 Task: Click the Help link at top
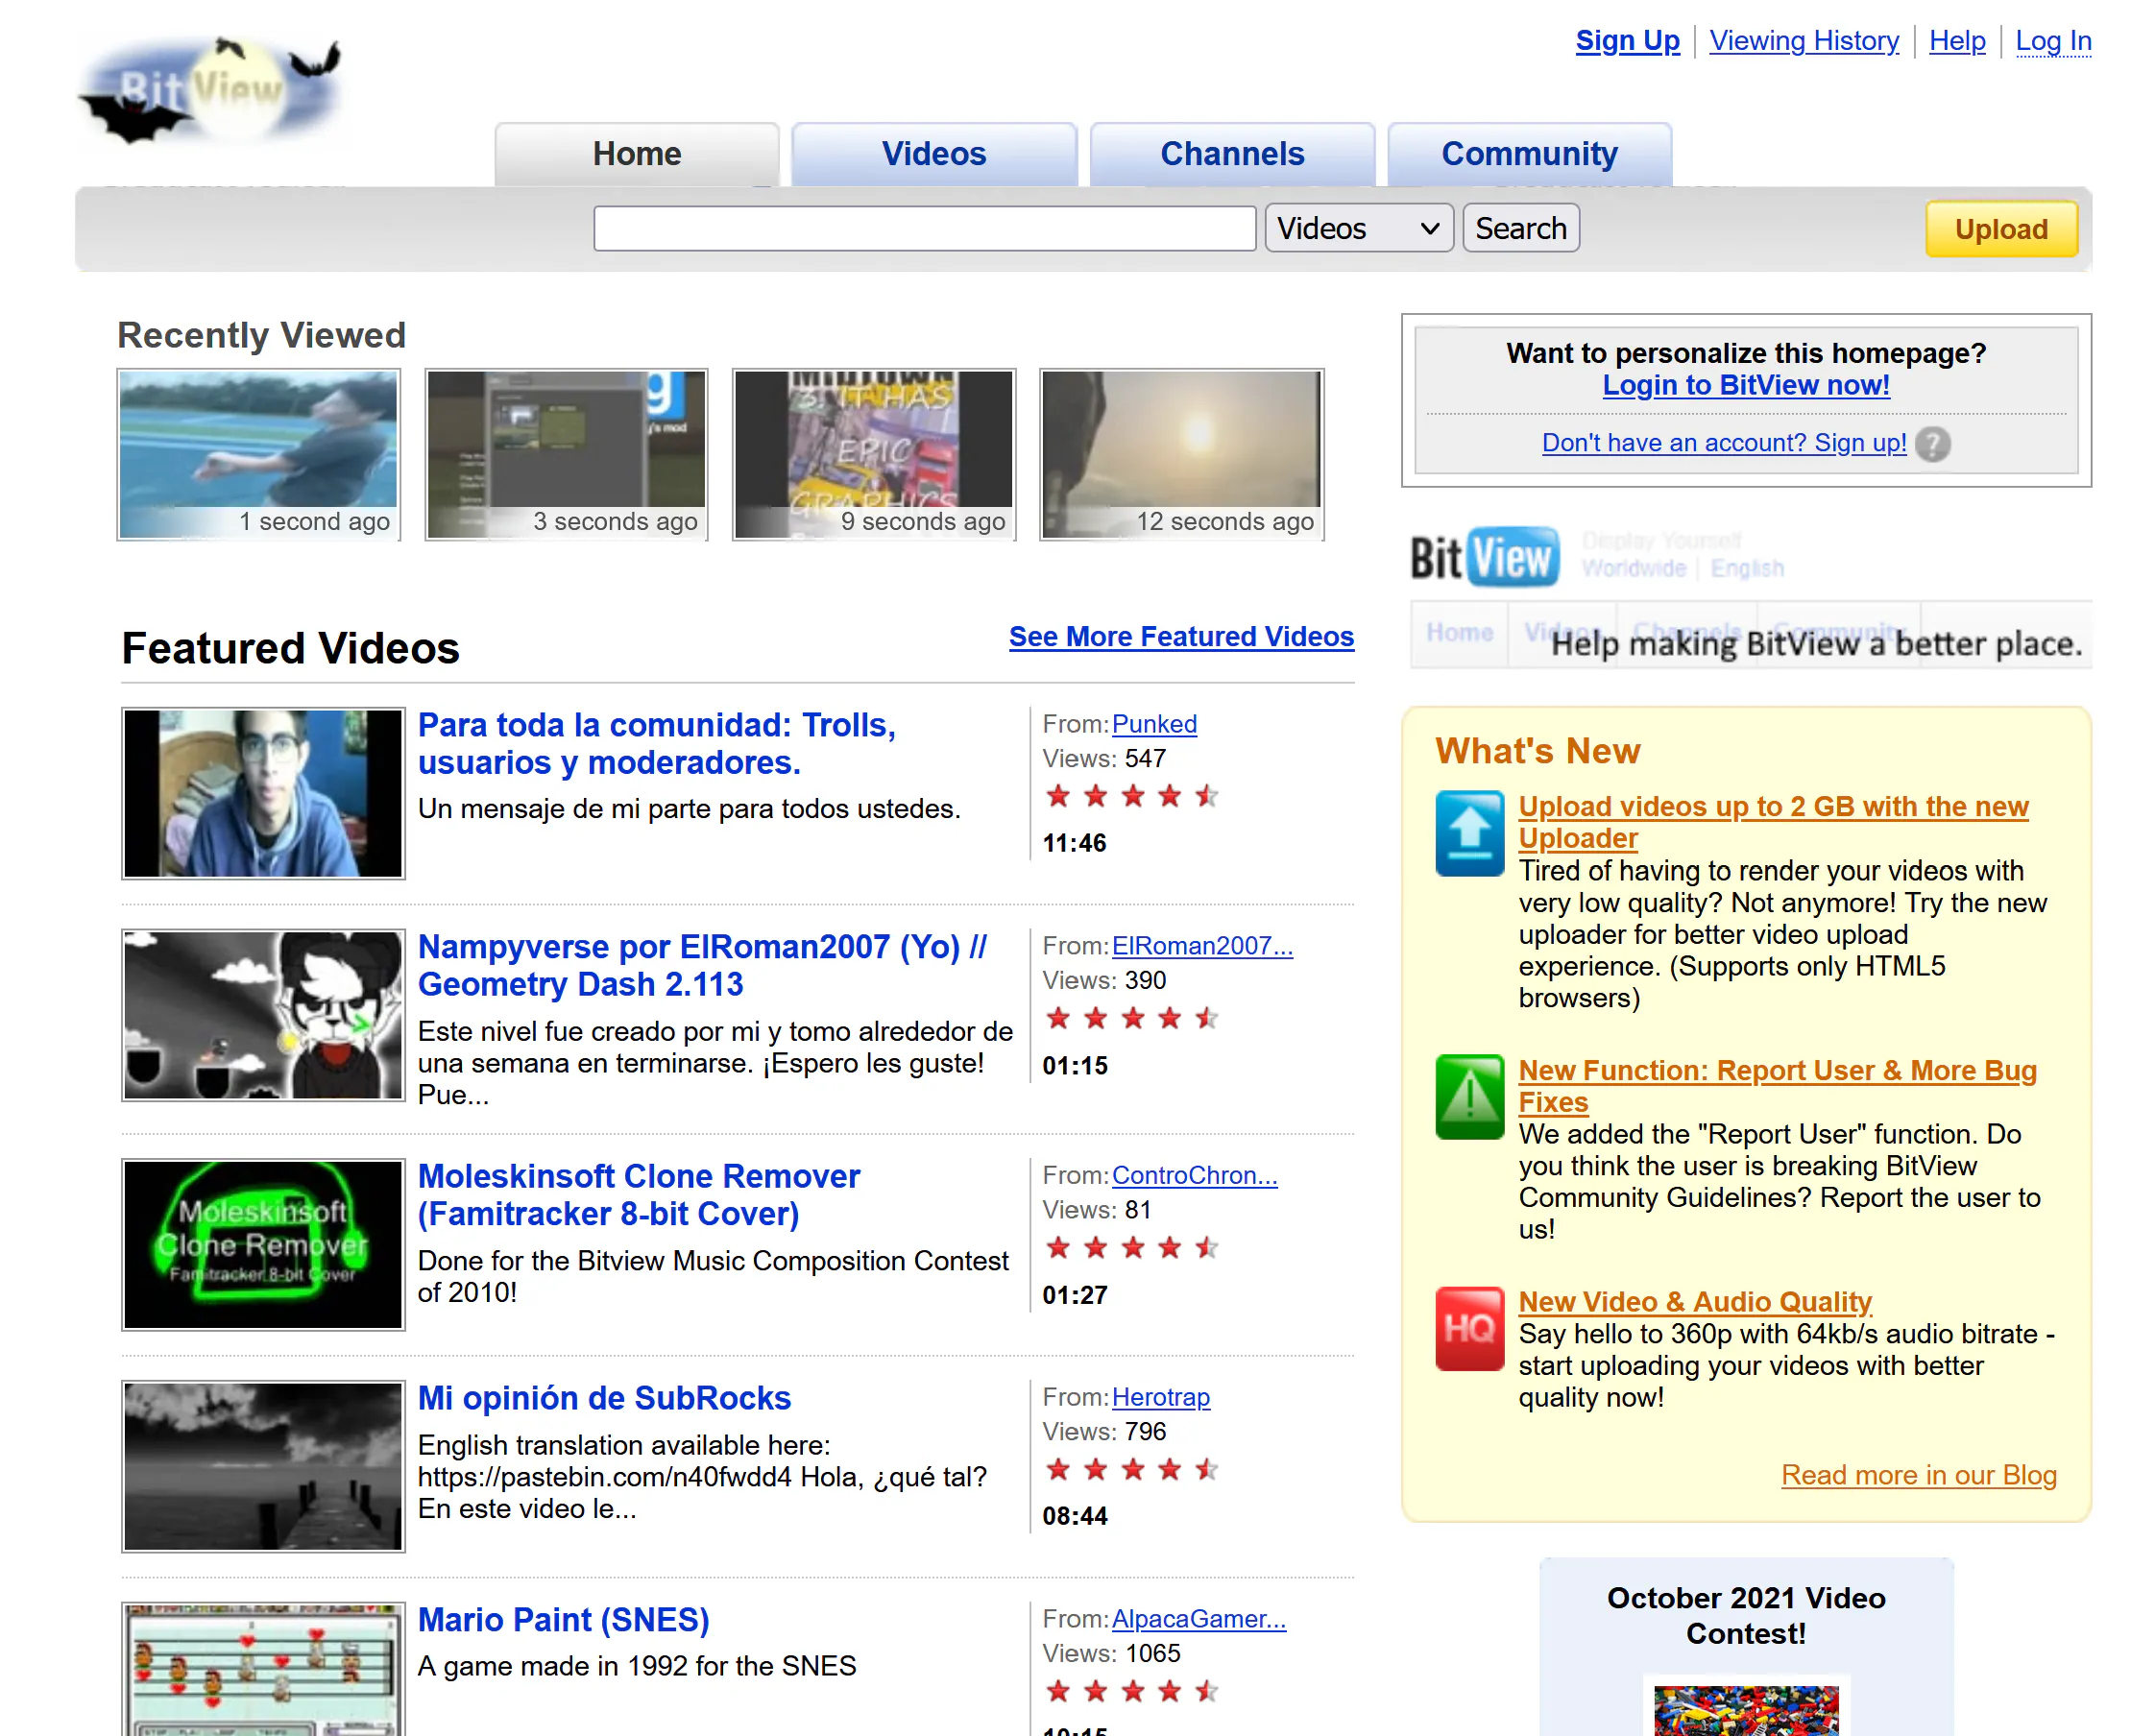pyautogui.click(x=1956, y=40)
